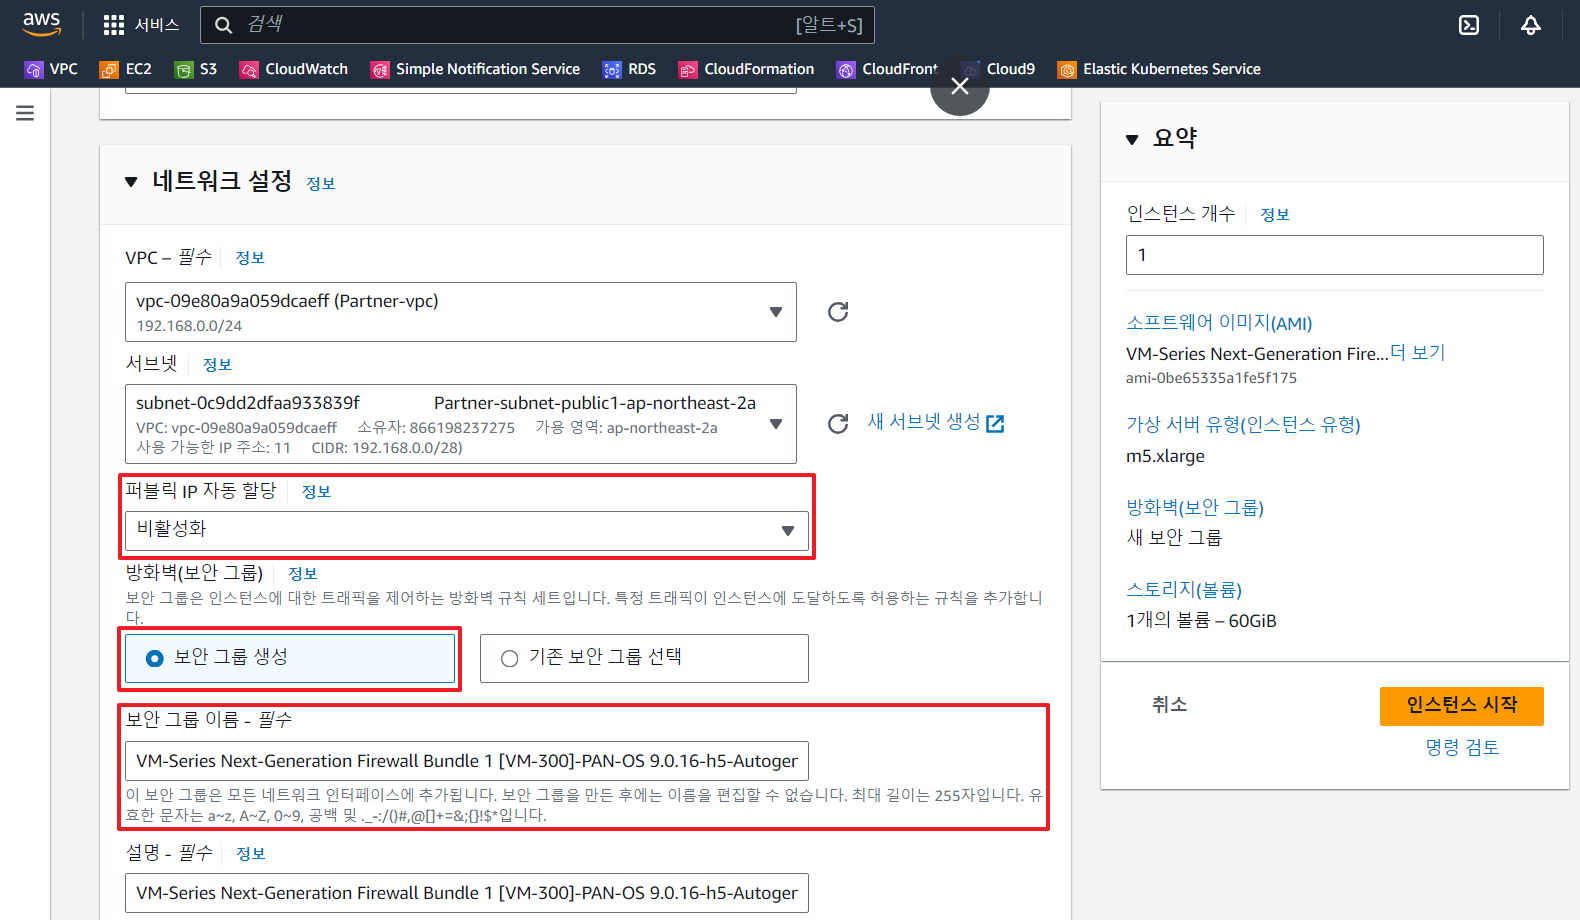The width and height of the screenshot is (1580, 920).
Task: Open EC2 service shortcut
Action: pyautogui.click(x=126, y=69)
